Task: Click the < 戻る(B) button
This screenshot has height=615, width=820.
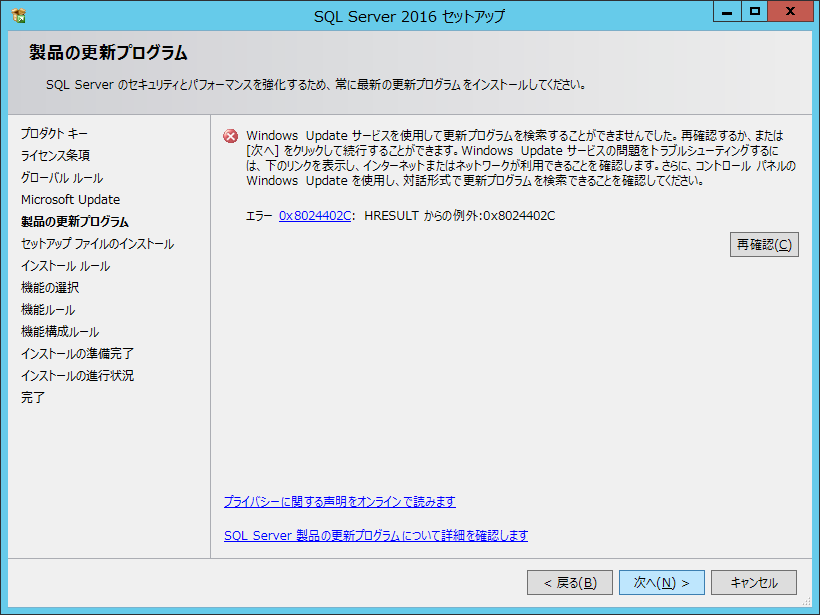Action: coord(569,583)
